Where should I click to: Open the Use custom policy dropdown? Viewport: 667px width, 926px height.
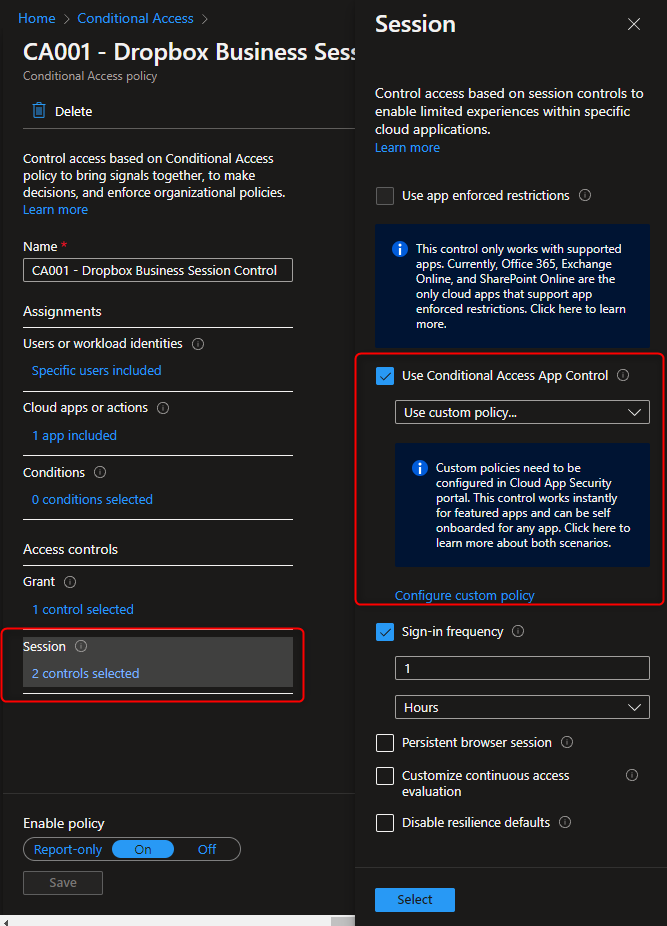[522, 412]
